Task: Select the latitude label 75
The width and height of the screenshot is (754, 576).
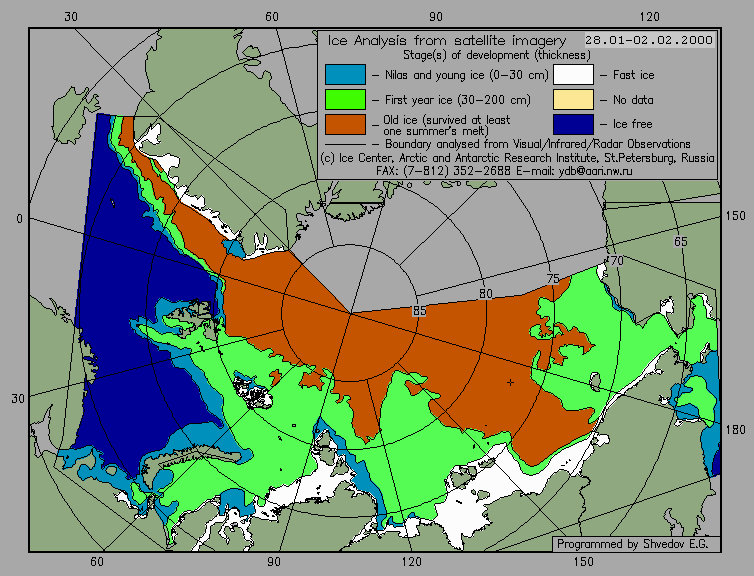Action: pos(553,278)
